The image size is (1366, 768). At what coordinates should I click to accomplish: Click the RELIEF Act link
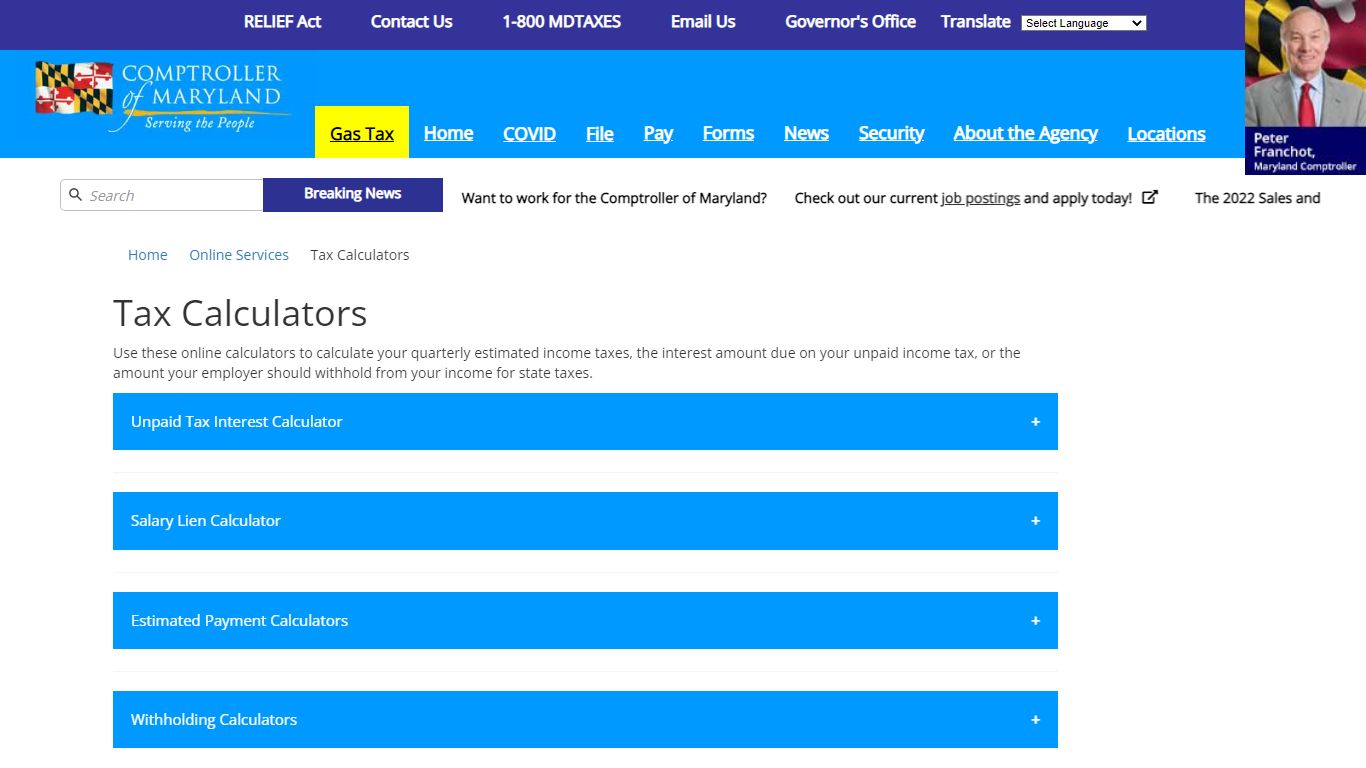point(282,21)
